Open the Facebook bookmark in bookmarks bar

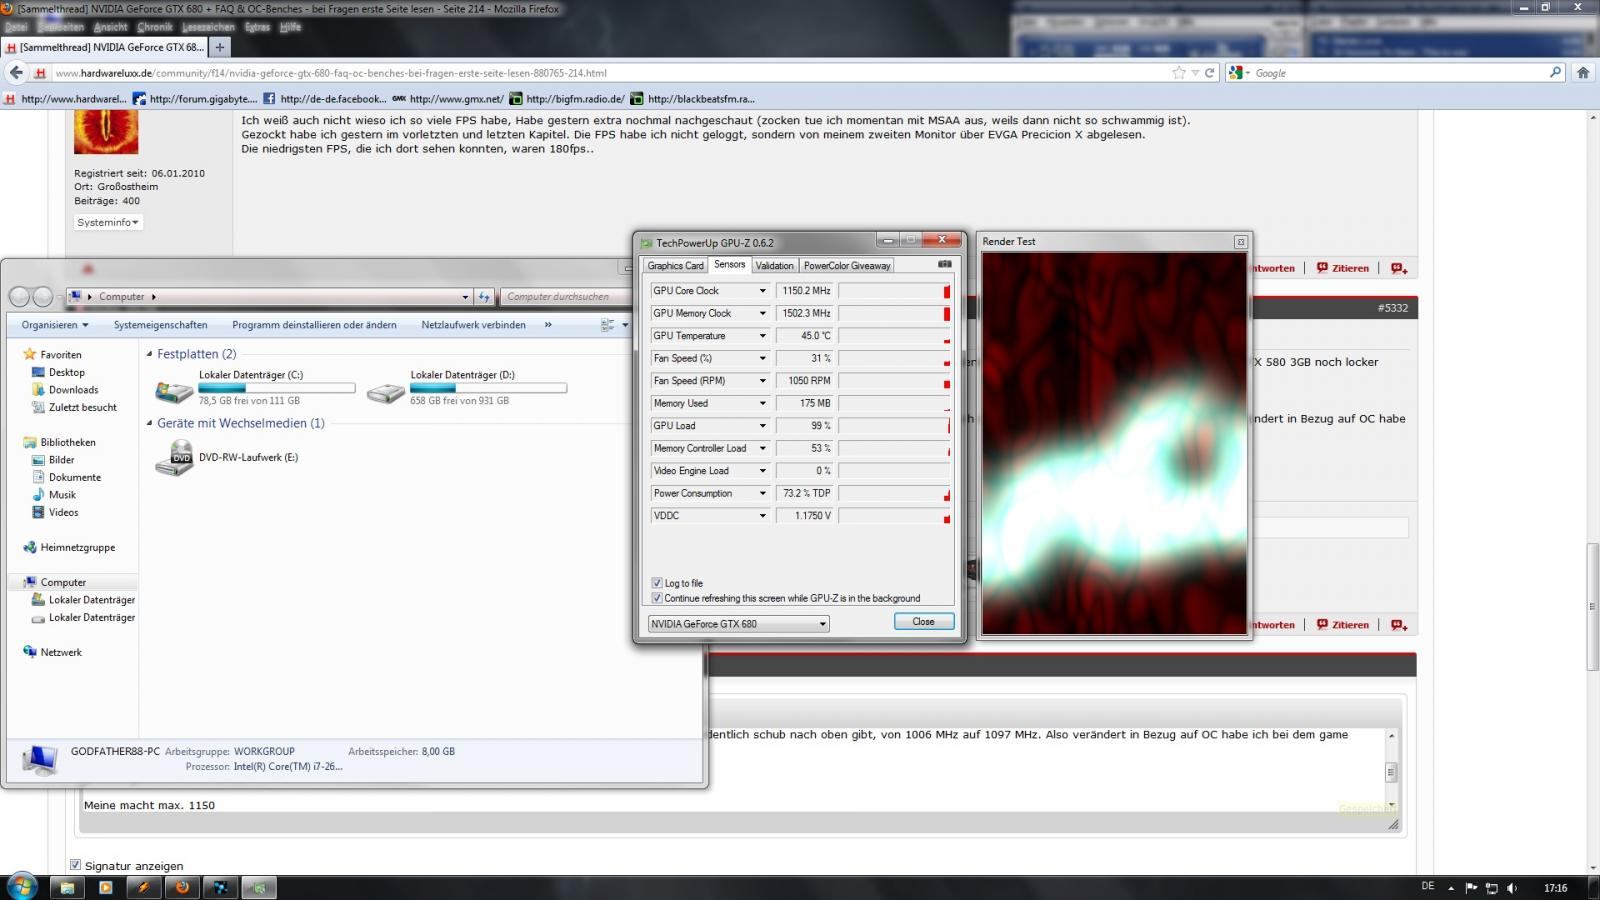pos(324,99)
